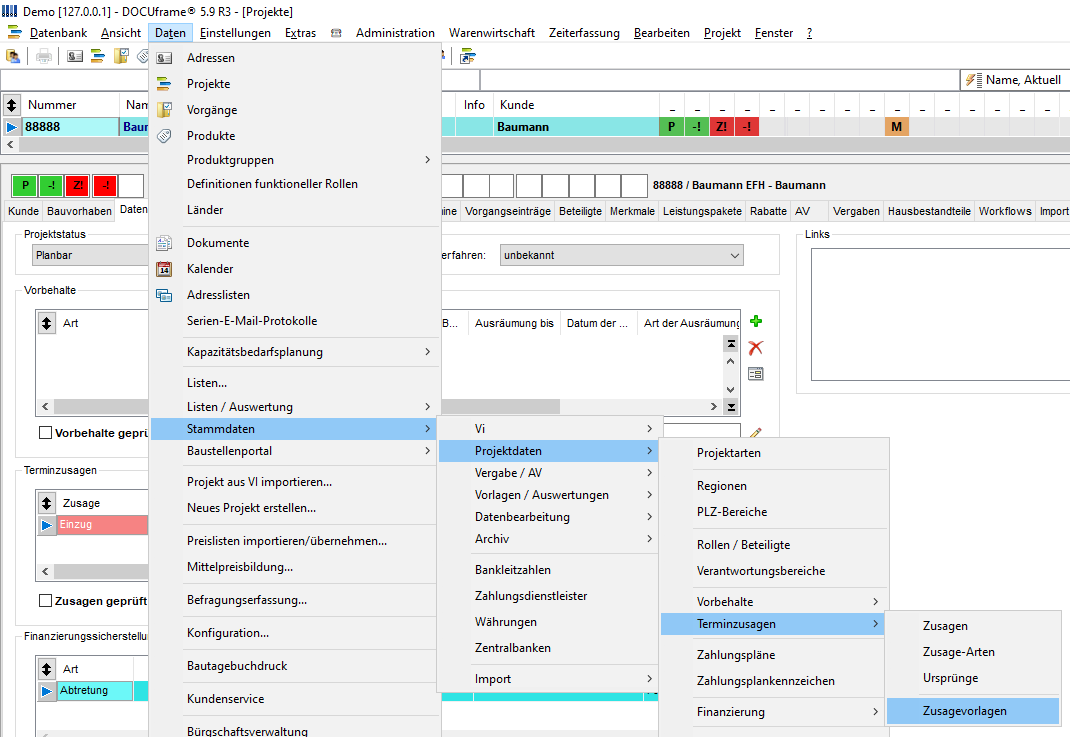Expand the Datenbearbeitung submenu
Image resolution: width=1070 pixels, height=737 pixels.
click(549, 517)
